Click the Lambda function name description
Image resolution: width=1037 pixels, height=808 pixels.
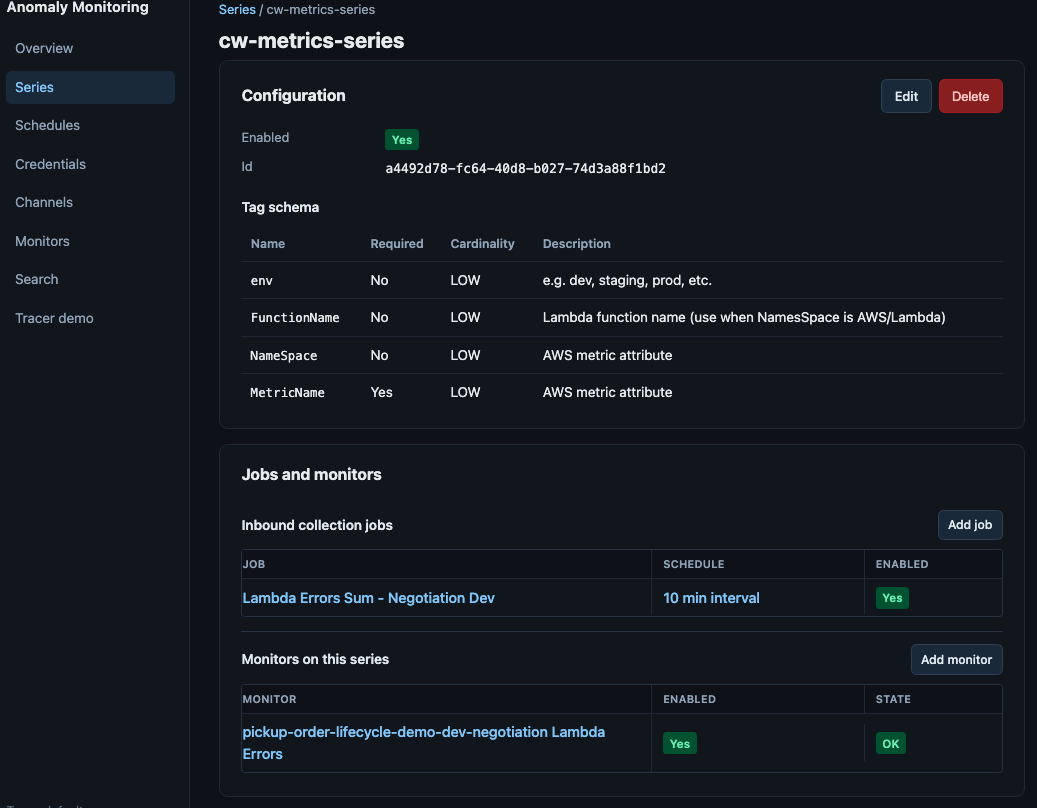744,317
